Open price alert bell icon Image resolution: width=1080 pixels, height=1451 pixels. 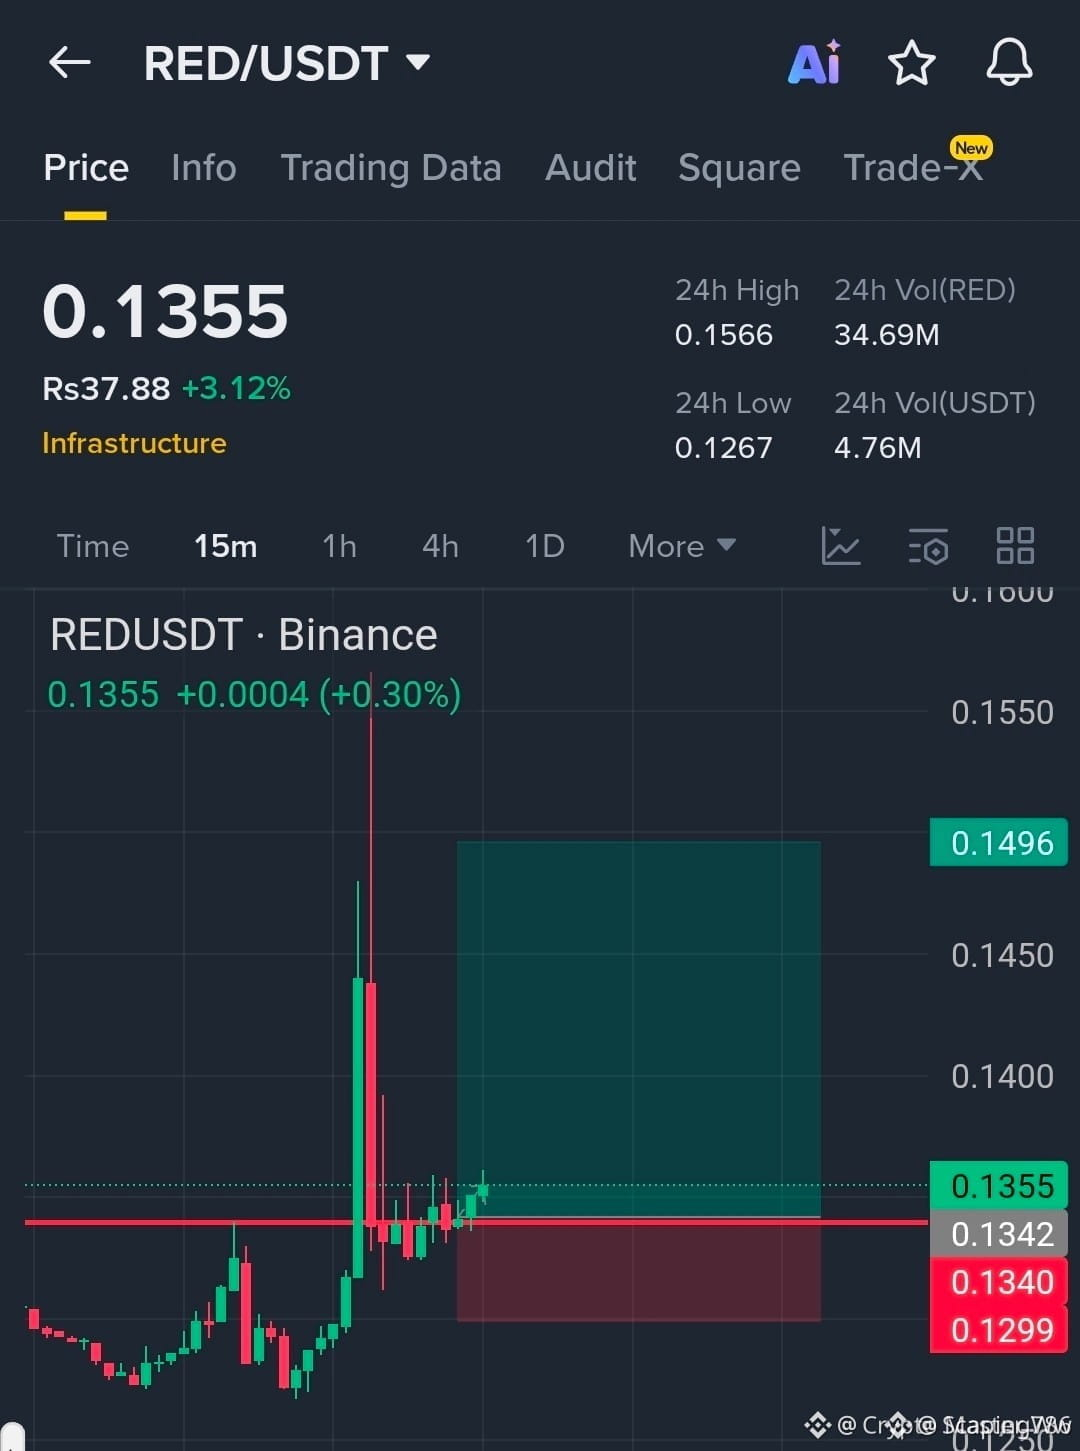[1009, 63]
